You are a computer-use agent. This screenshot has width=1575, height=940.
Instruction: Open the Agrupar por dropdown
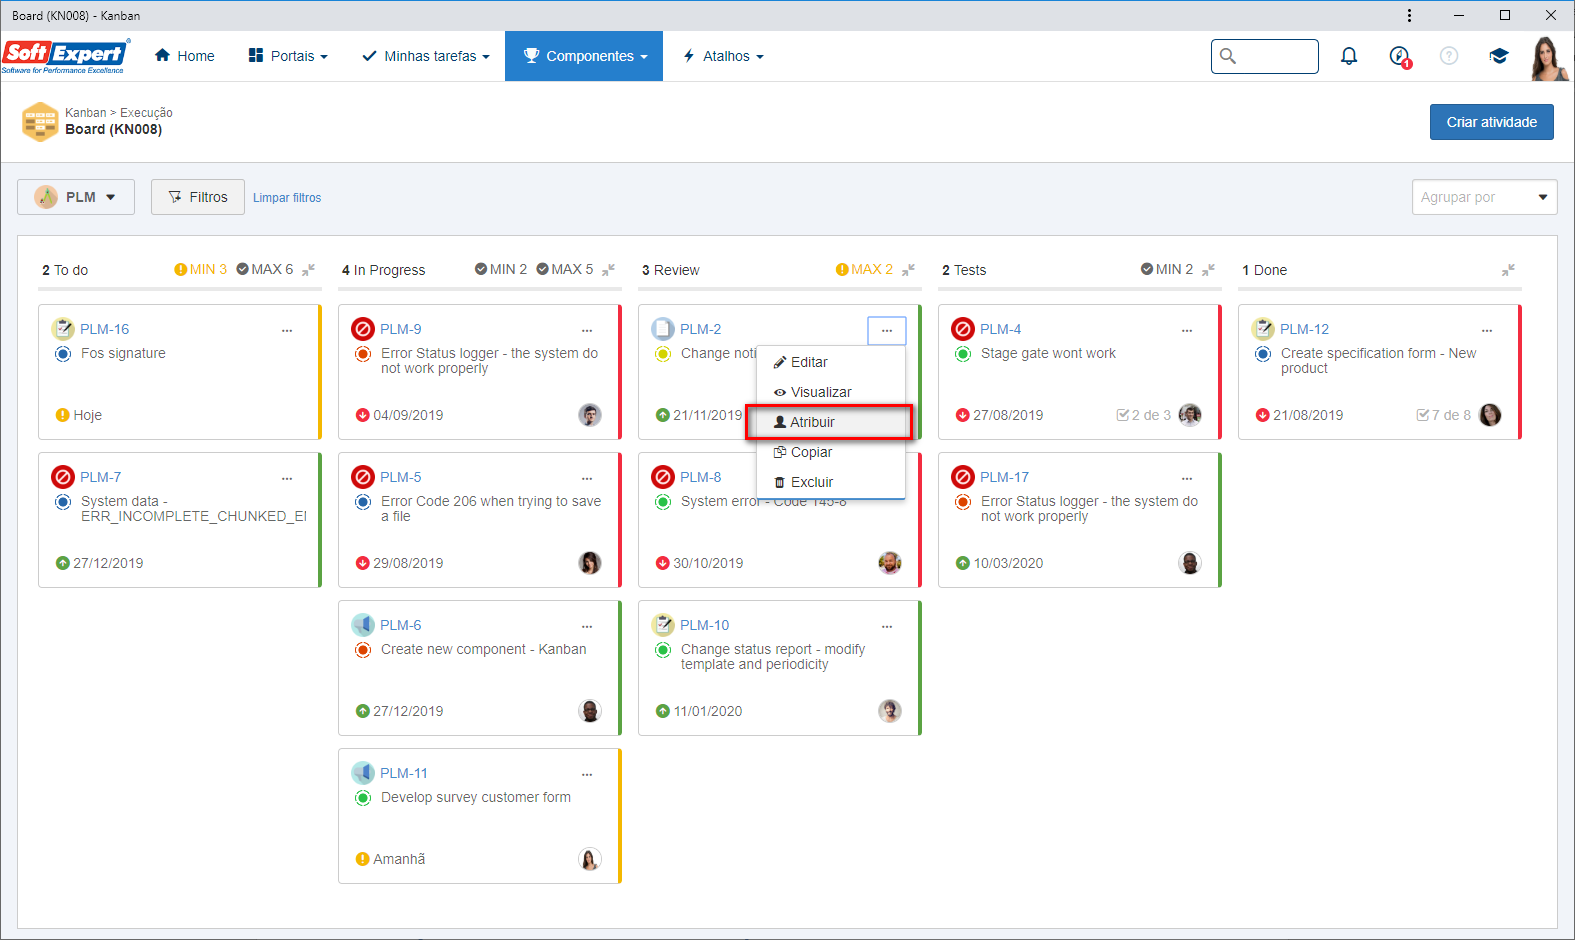[1485, 197]
